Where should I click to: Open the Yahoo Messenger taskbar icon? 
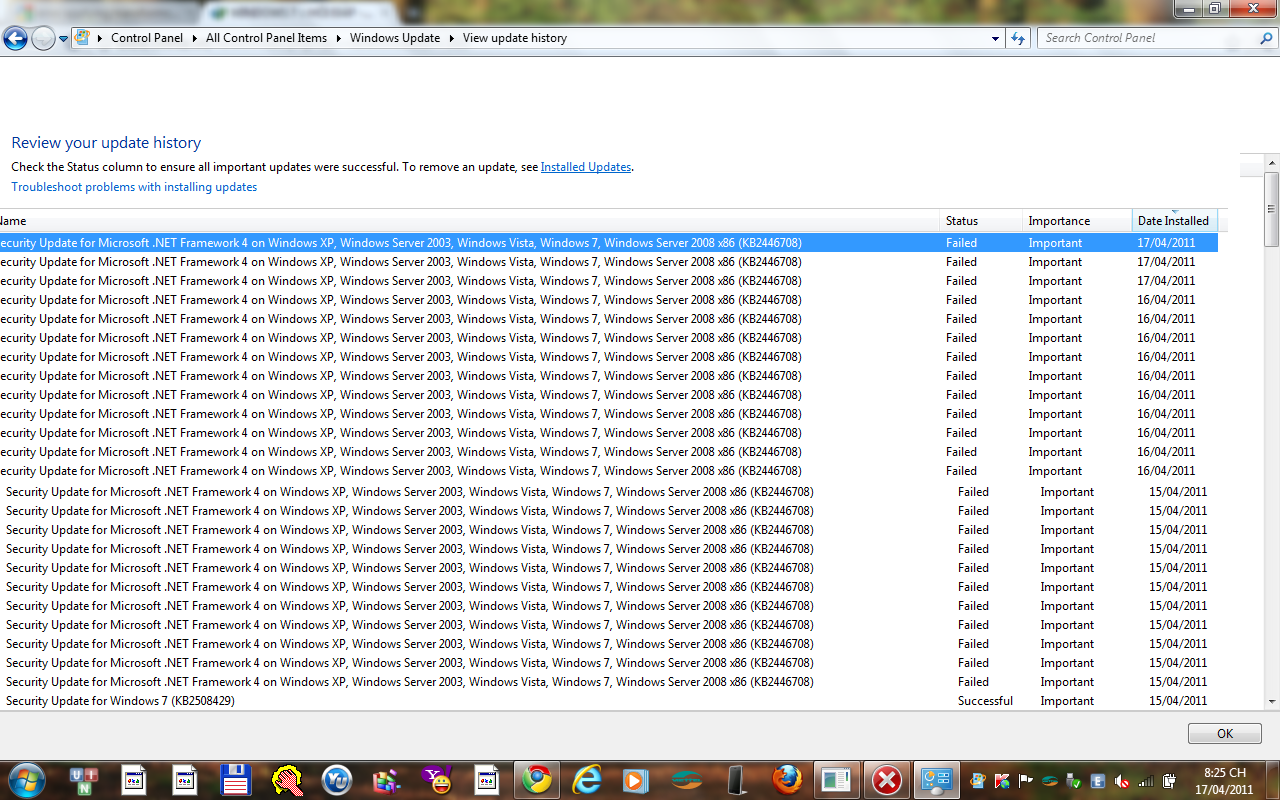point(437,780)
